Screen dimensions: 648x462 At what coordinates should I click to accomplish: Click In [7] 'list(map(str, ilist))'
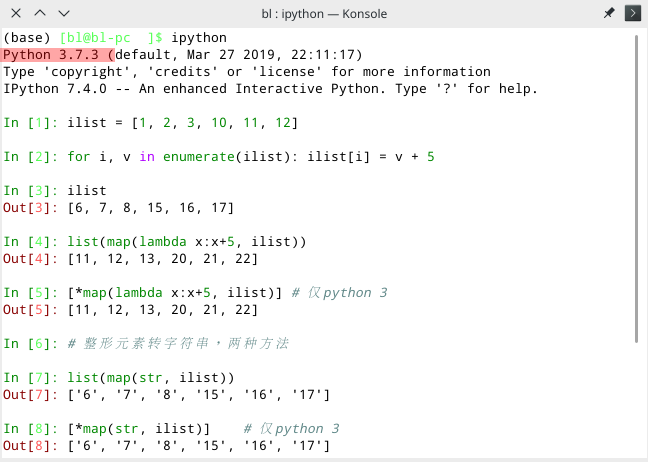click(x=151, y=378)
